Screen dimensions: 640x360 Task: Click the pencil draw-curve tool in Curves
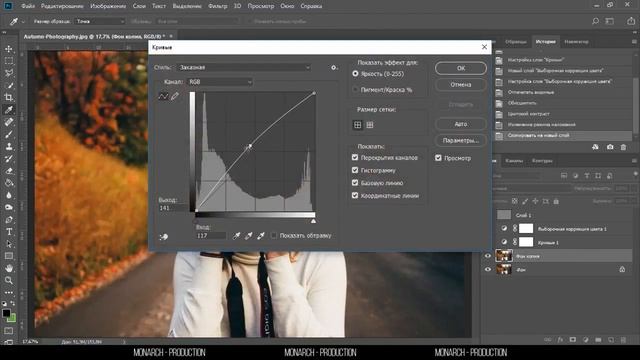click(x=175, y=96)
